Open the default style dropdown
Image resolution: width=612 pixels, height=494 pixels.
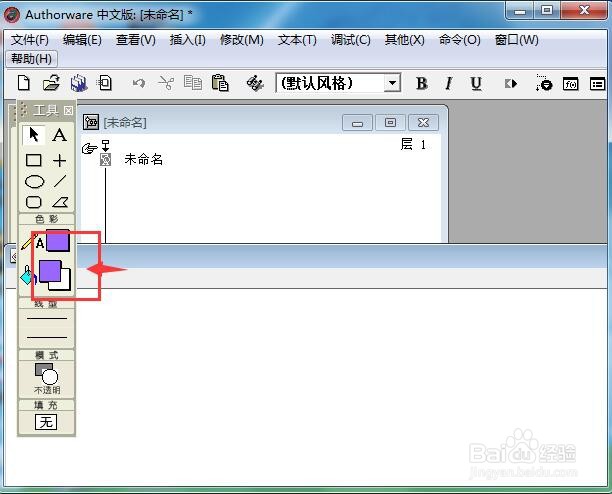[x=392, y=83]
